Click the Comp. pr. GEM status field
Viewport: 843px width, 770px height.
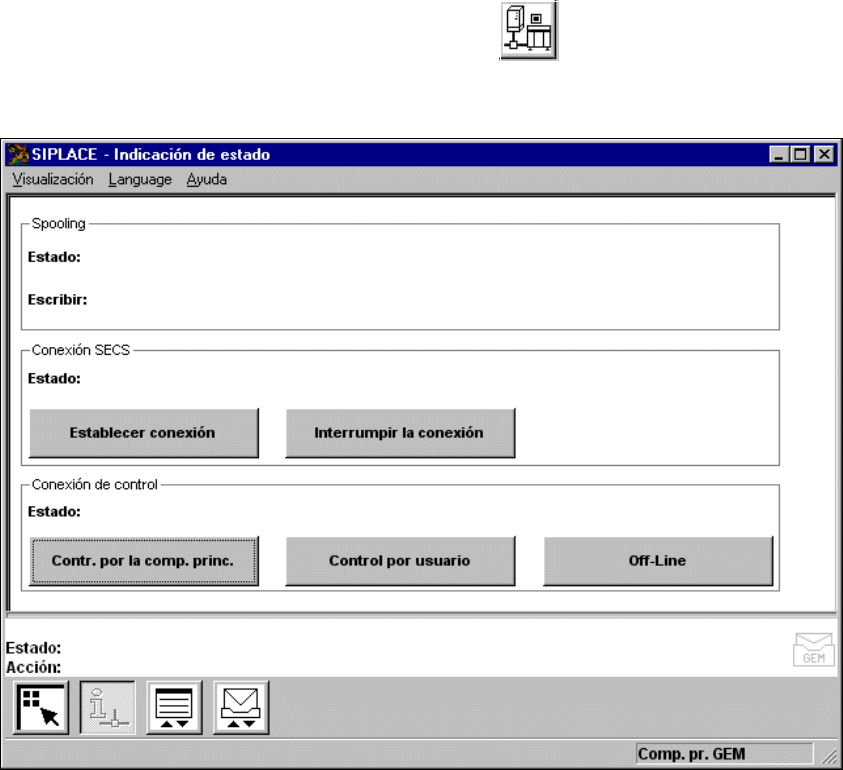(724, 754)
